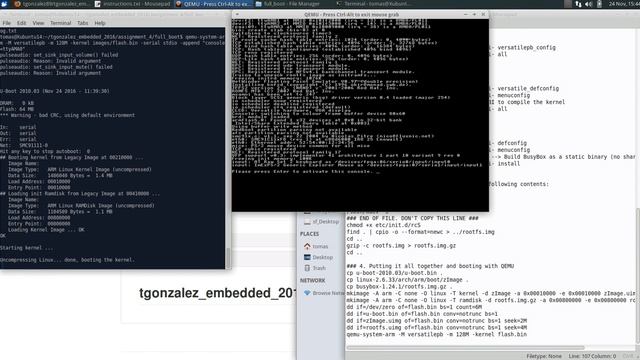This screenshot has height=360, width=640.
Task: Switch to the browser window in the taskbar
Action: click(51, 4)
